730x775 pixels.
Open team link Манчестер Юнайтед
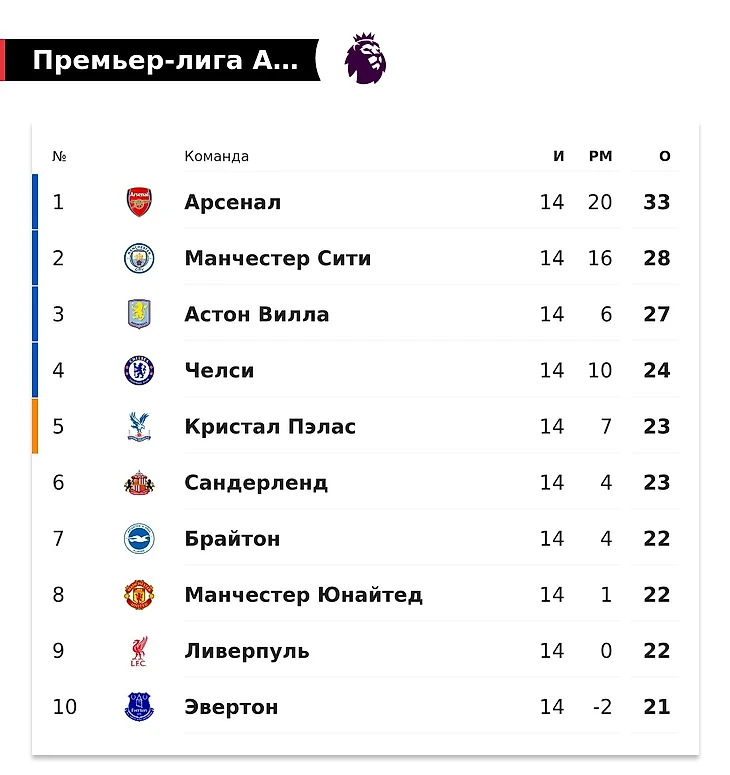(303, 595)
